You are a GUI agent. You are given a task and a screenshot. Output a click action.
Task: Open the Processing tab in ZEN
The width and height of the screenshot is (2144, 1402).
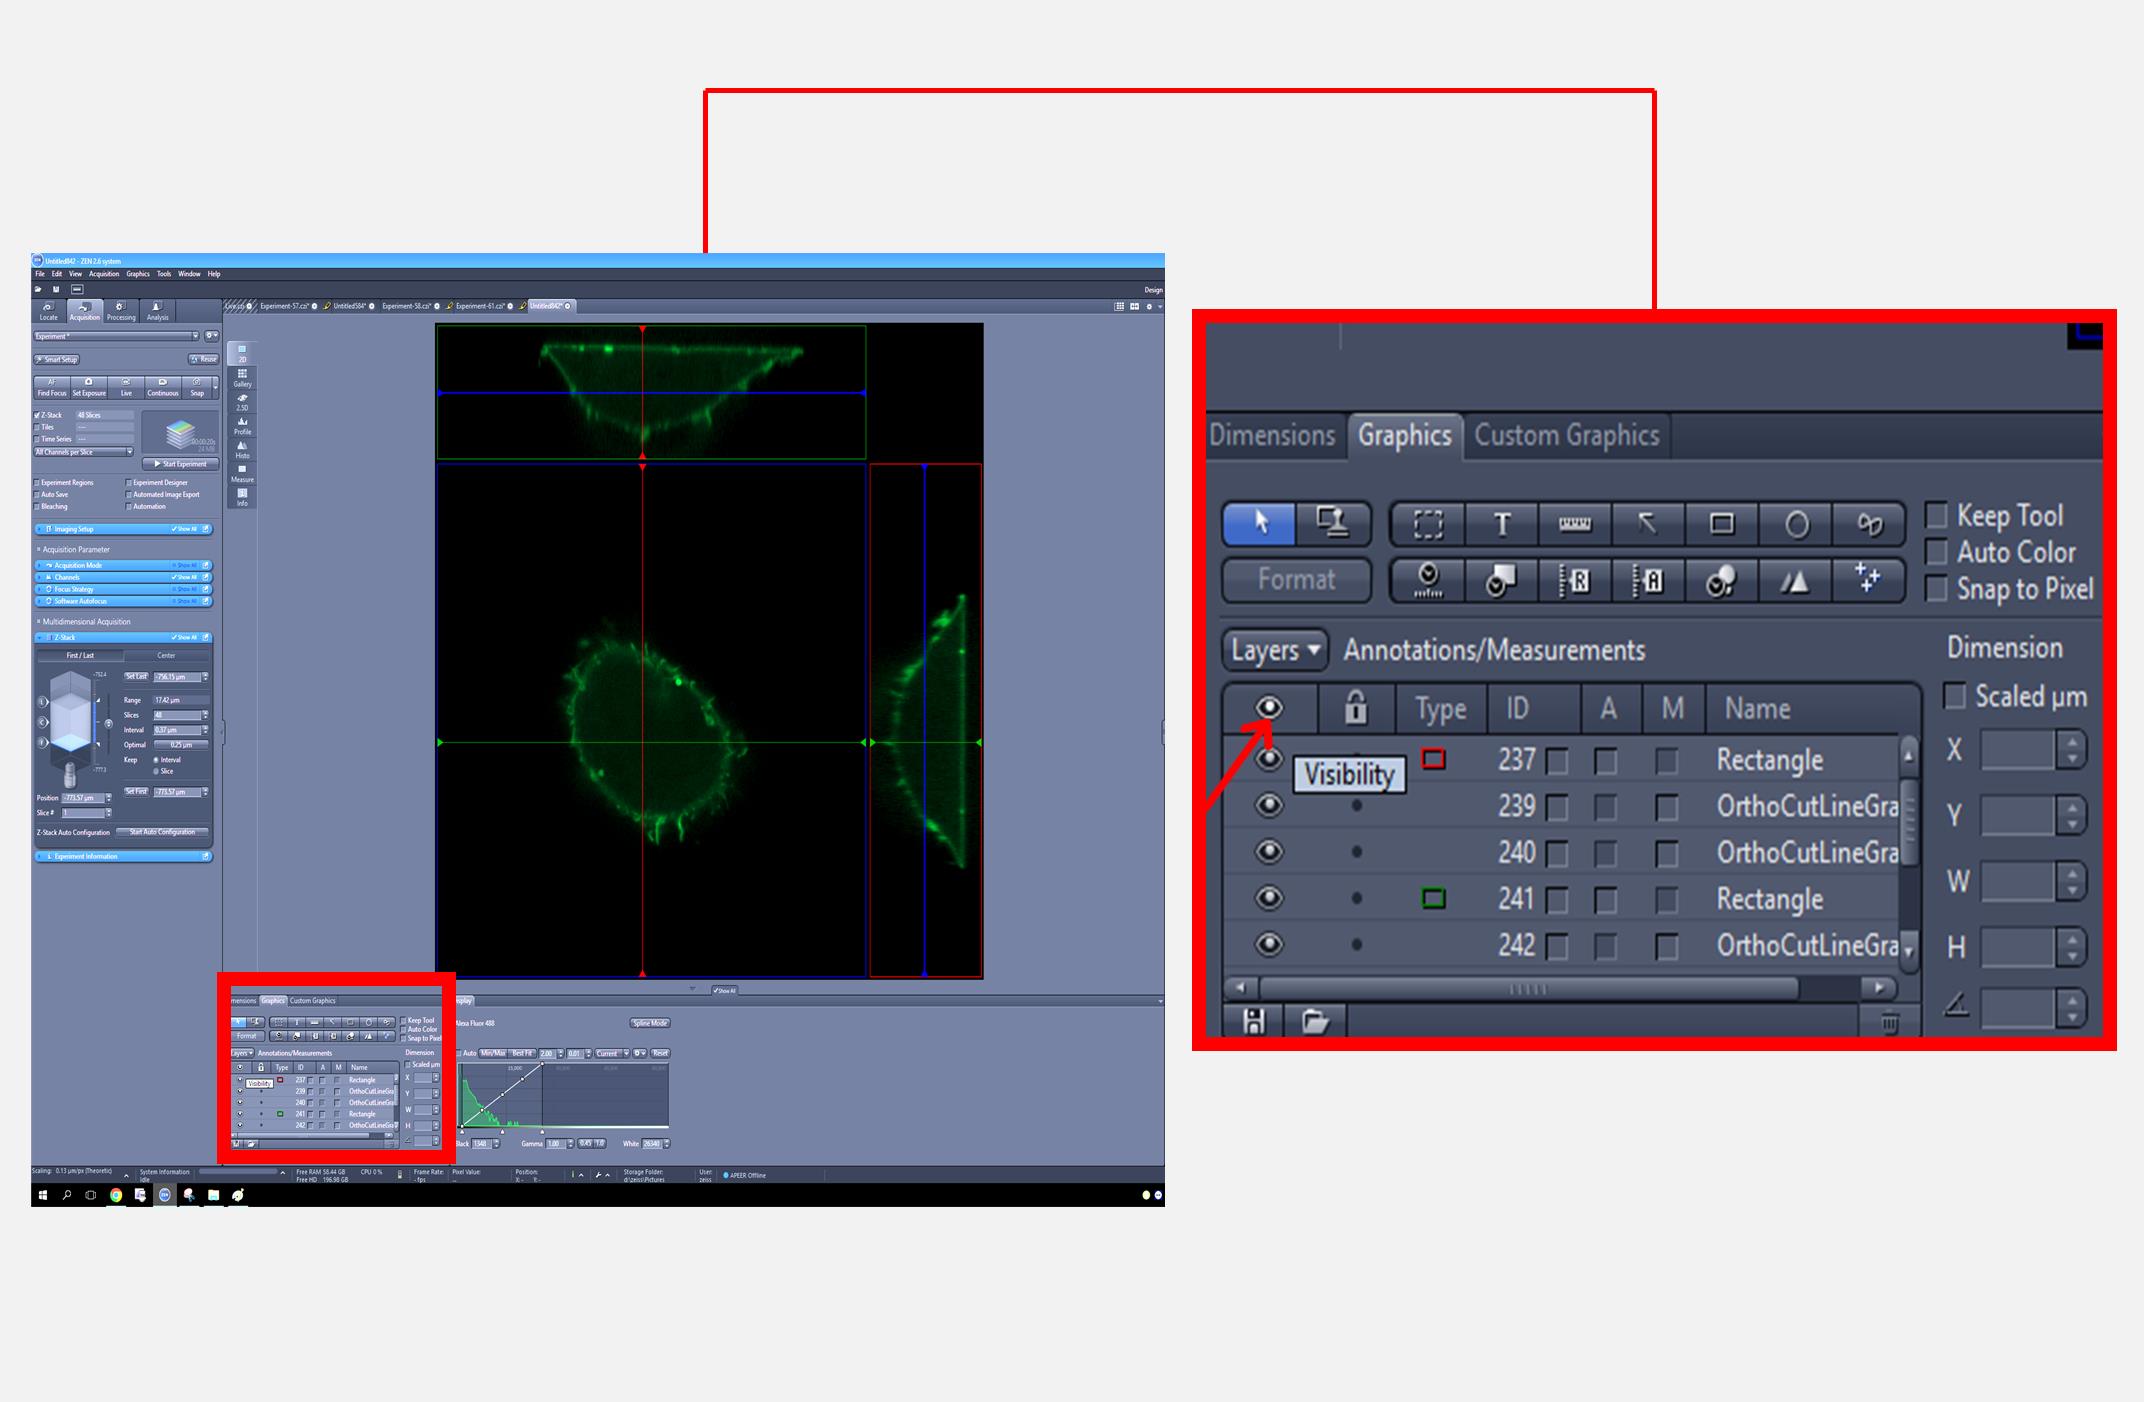coord(121,311)
